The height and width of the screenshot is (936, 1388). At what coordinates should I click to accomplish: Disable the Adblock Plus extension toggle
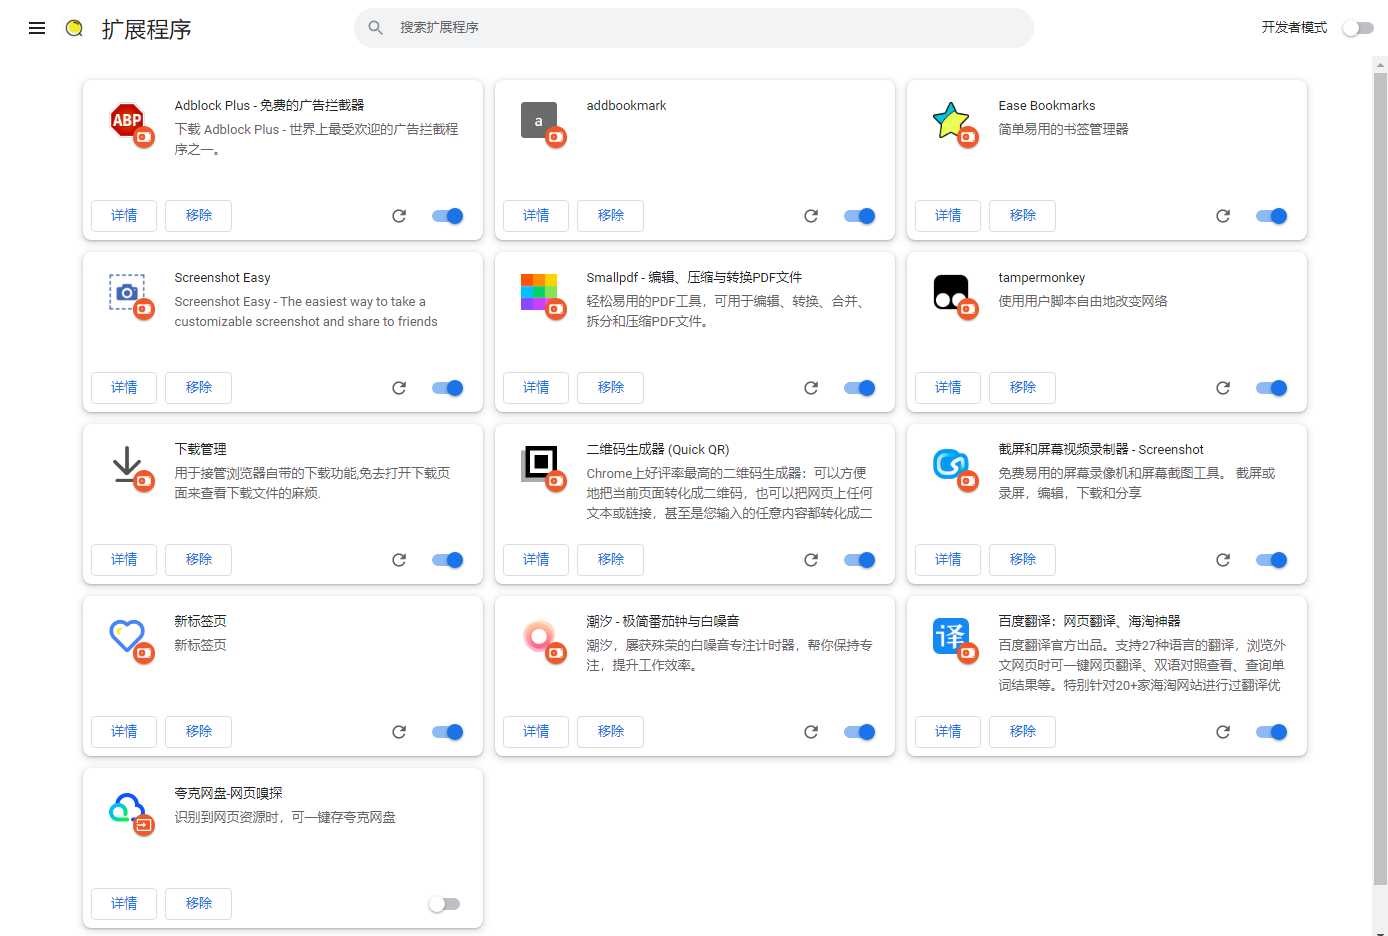tap(447, 216)
